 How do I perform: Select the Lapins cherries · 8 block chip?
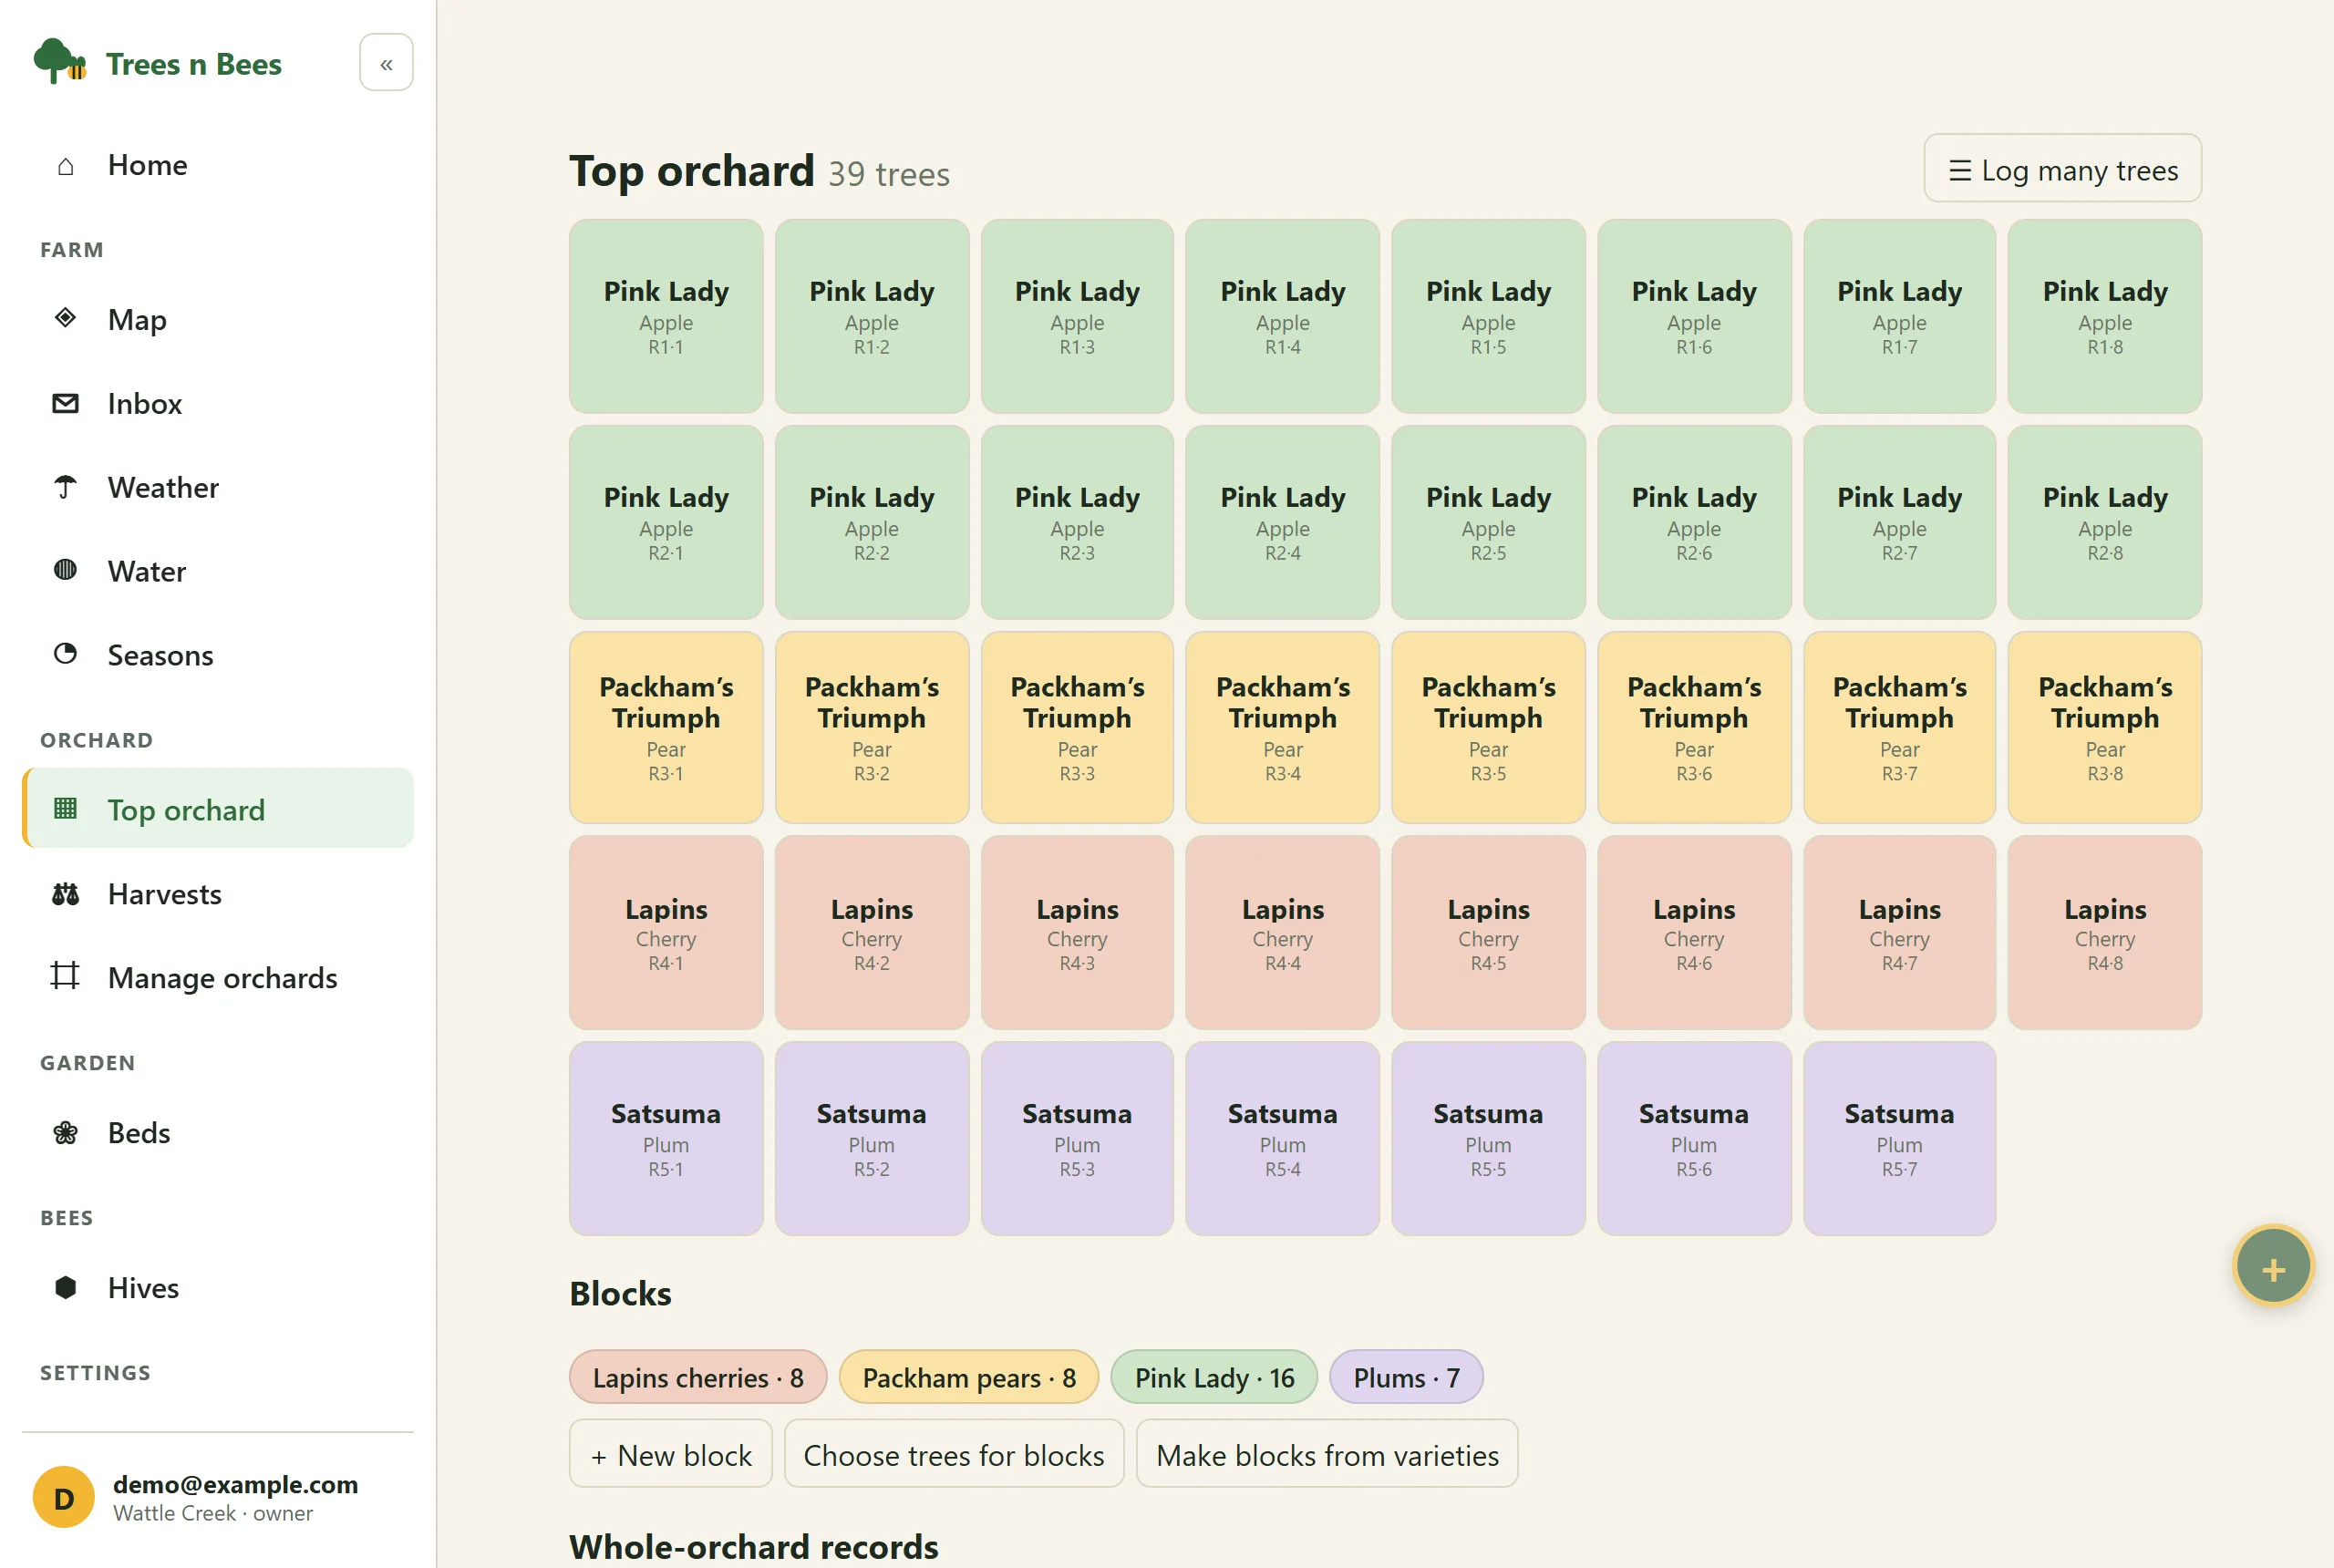click(x=698, y=1377)
